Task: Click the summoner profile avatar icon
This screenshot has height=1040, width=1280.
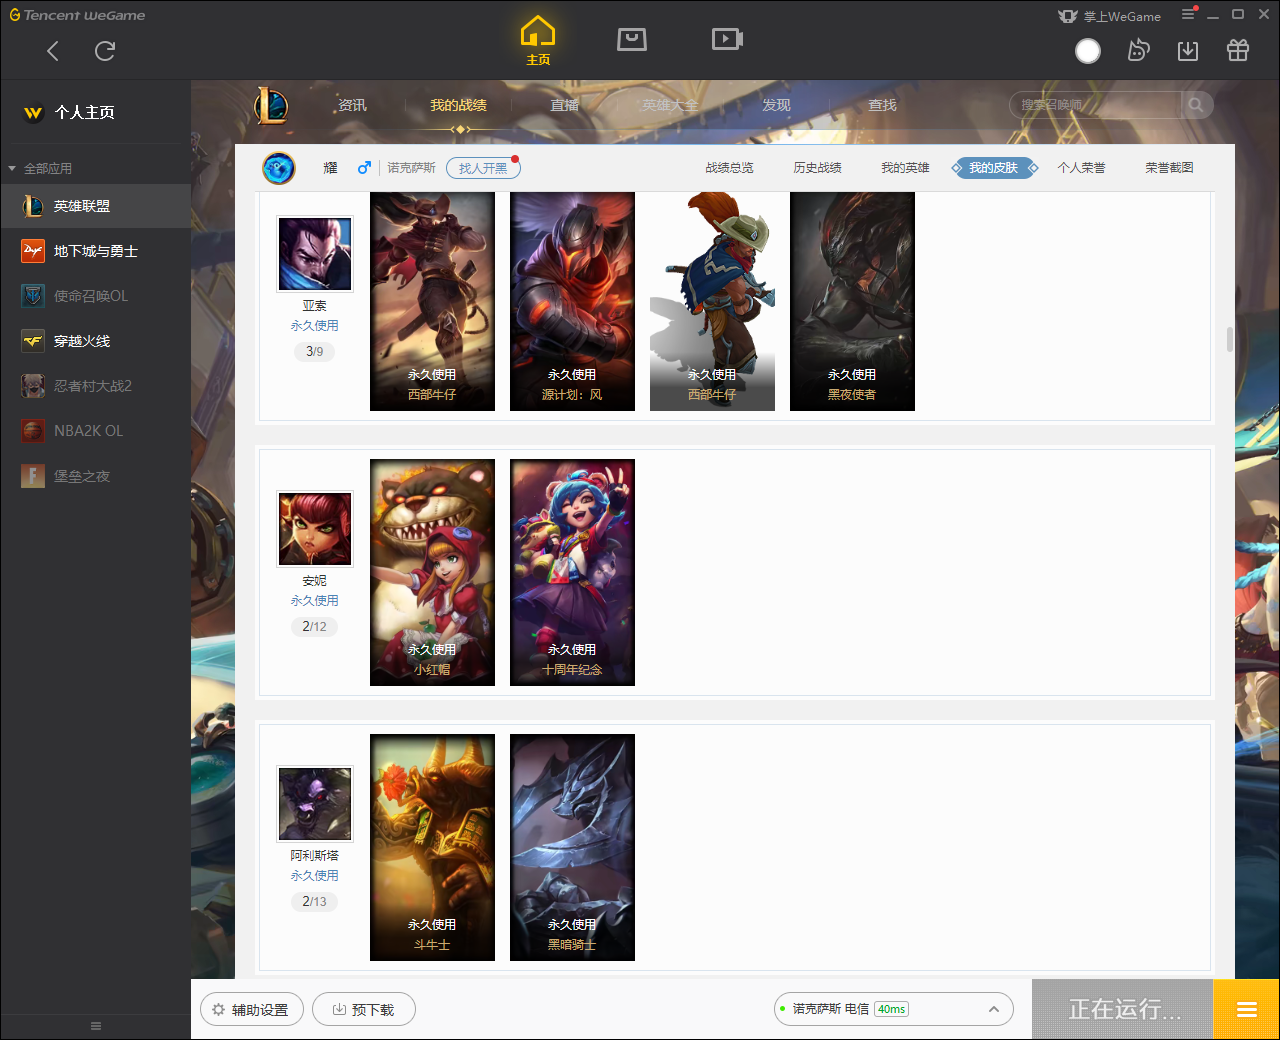Action: click(279, 168)
